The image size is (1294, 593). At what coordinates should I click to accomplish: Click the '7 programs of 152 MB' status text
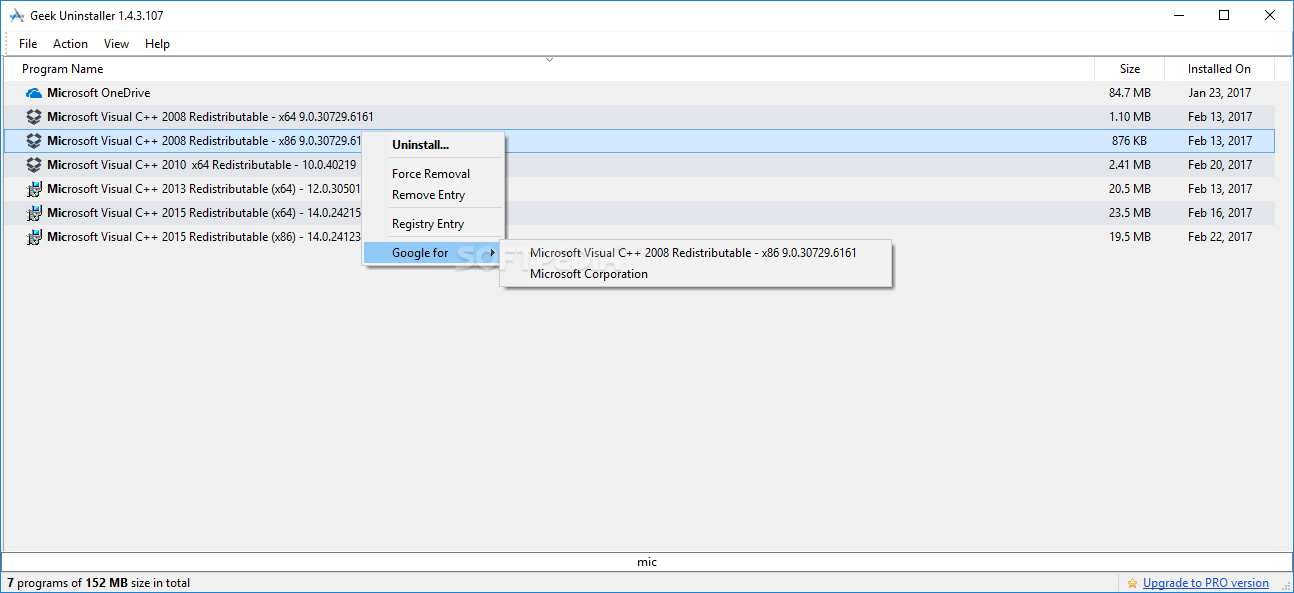pyautogui.click(x=98, y=583)
